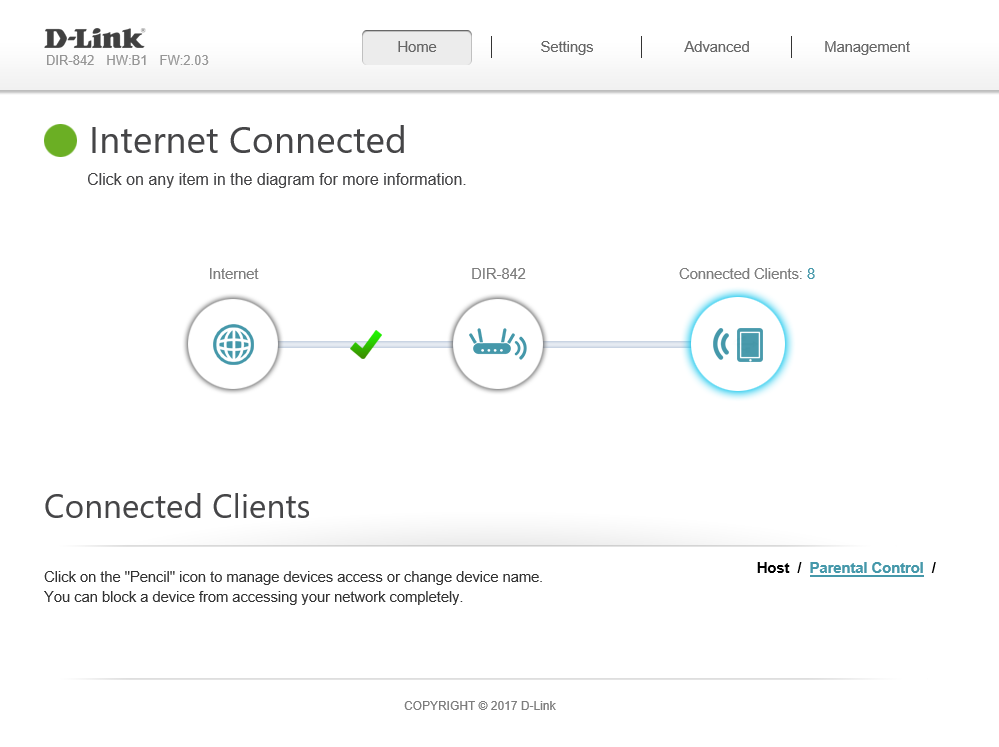The height and width of the screenshot is (747, 999).
Task: Click the D-Link logo
Action: (95, 38)
